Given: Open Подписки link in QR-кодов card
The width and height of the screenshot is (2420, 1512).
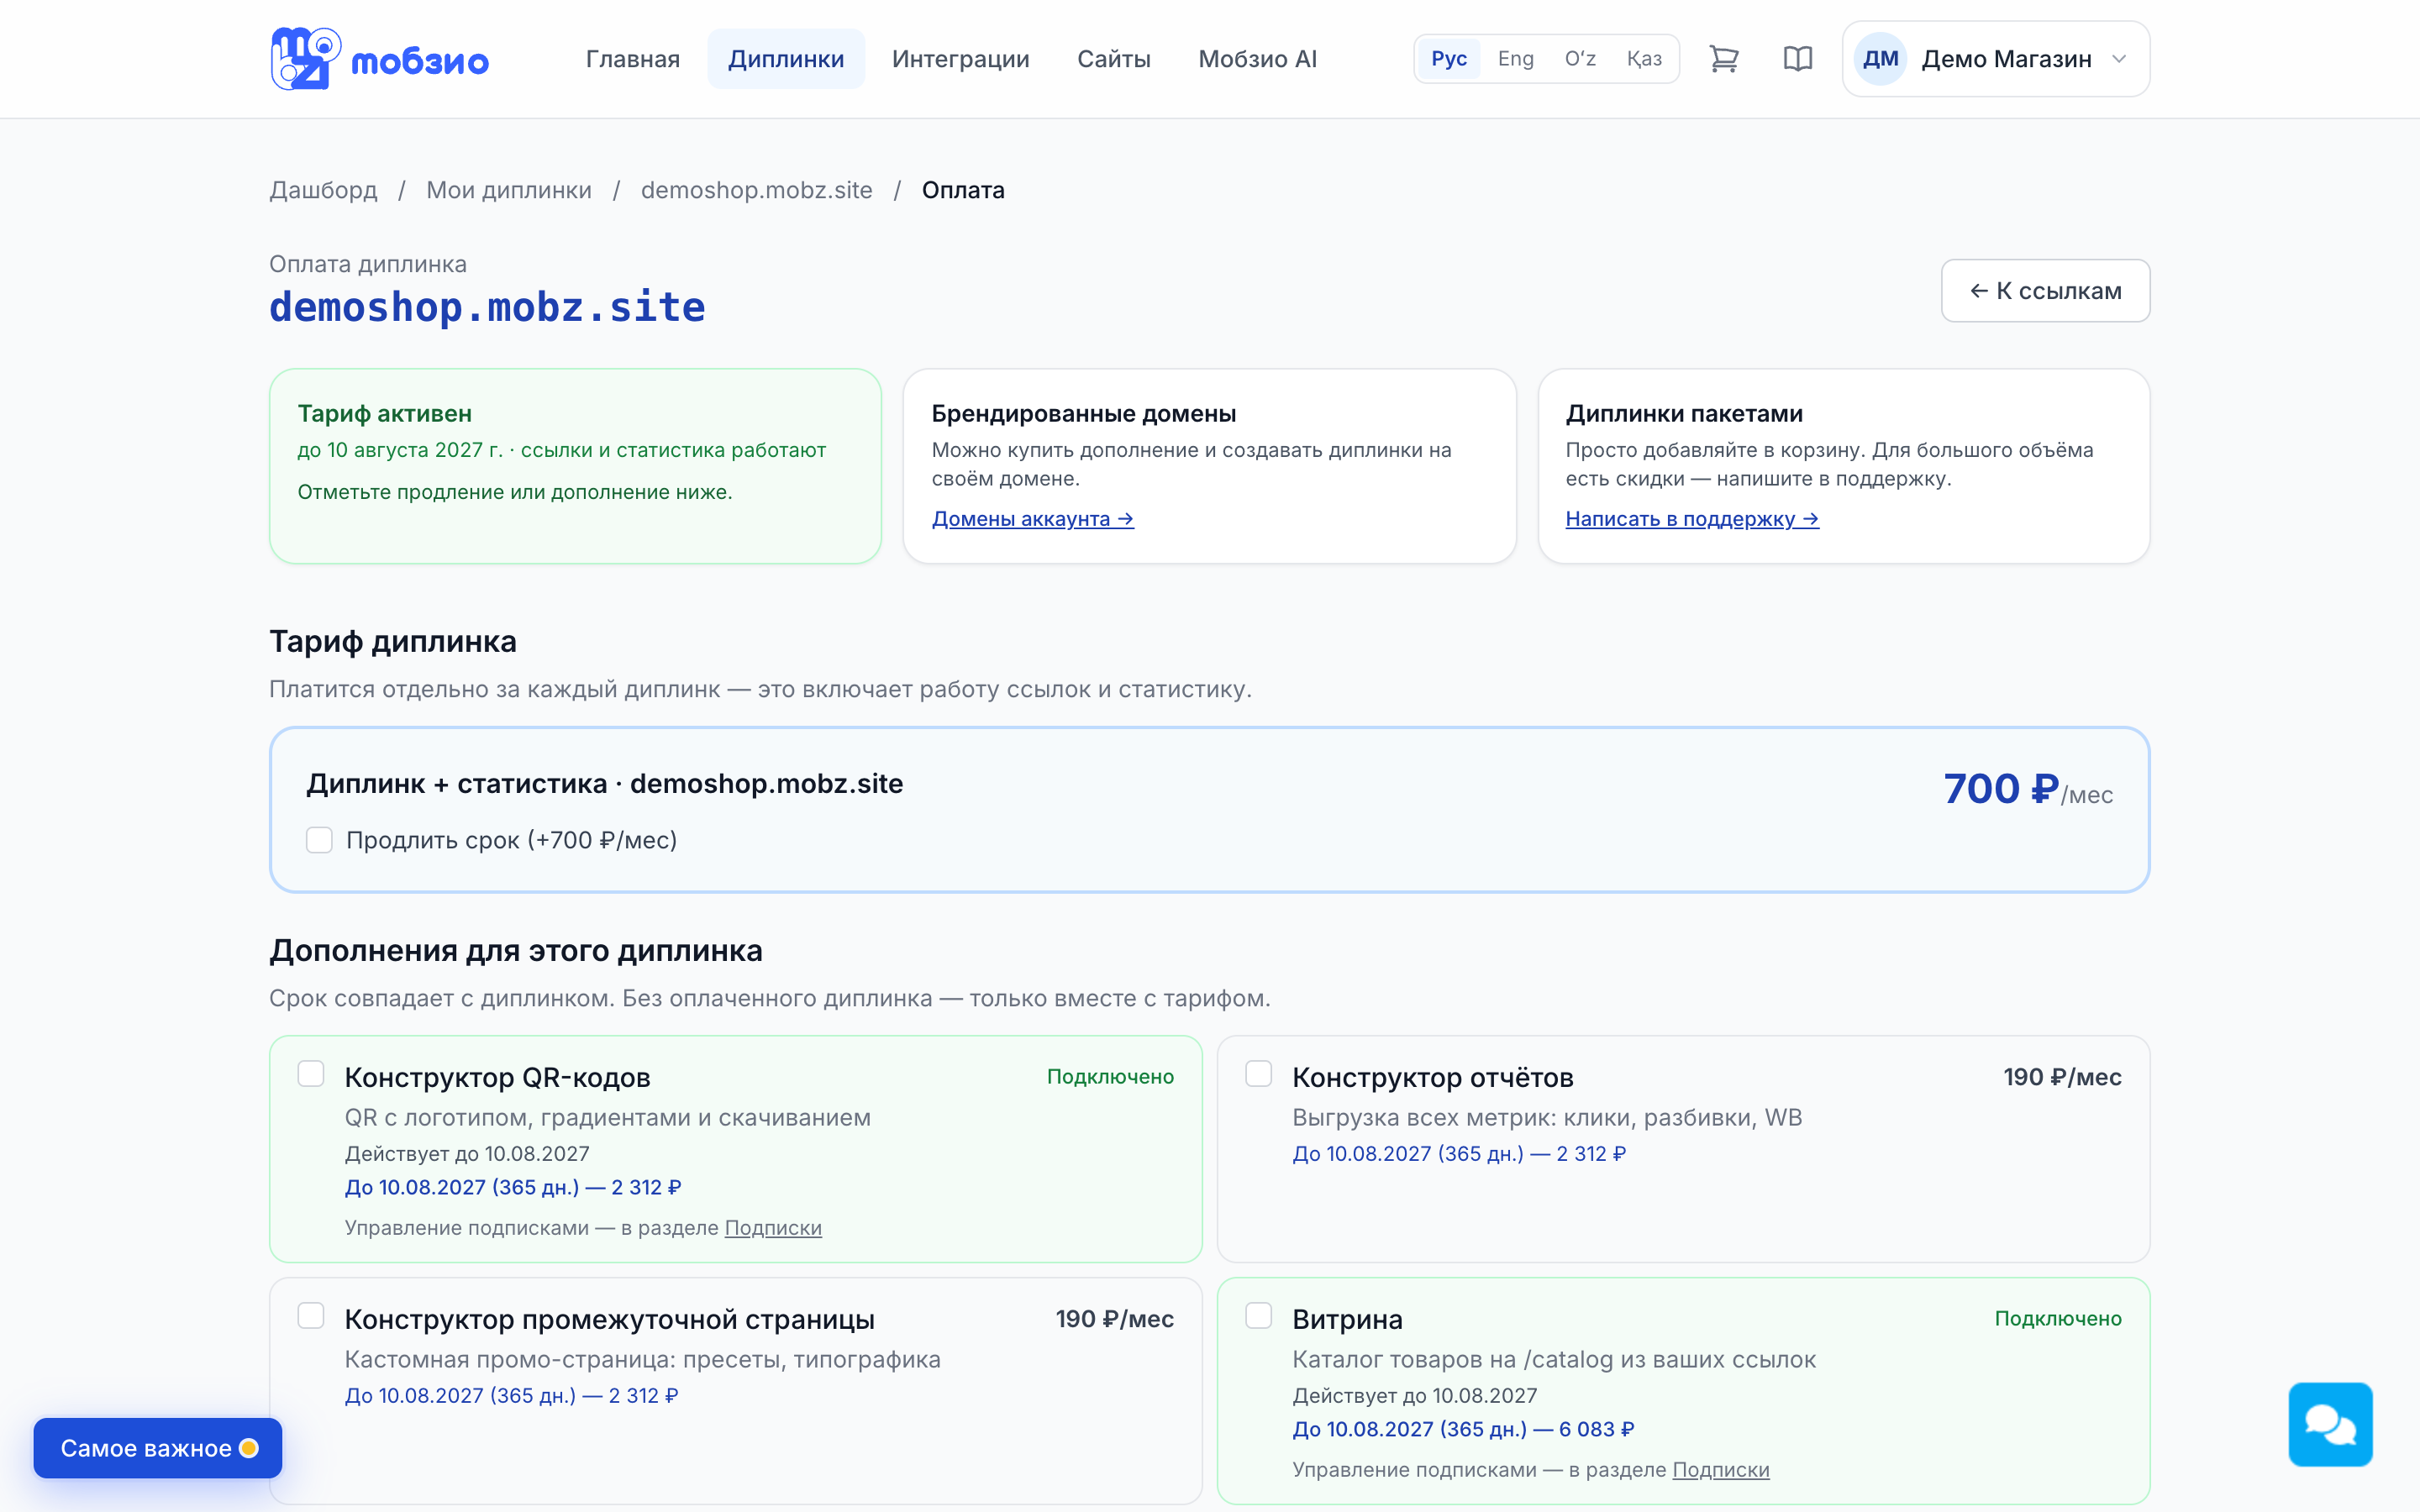Looking at the screenshot, I should tap(773, 1228).
